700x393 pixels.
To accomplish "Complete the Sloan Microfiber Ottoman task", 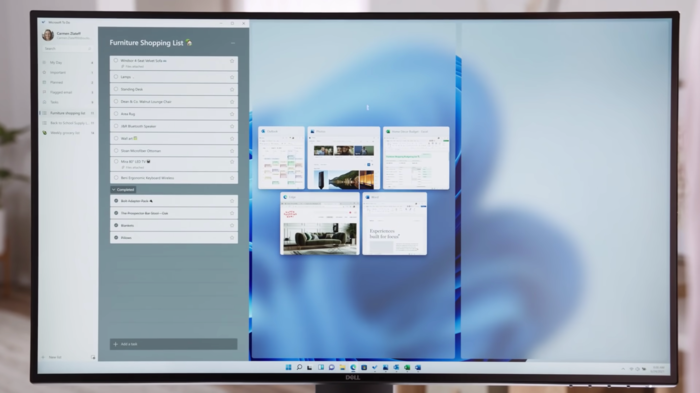I will point(116,151).
